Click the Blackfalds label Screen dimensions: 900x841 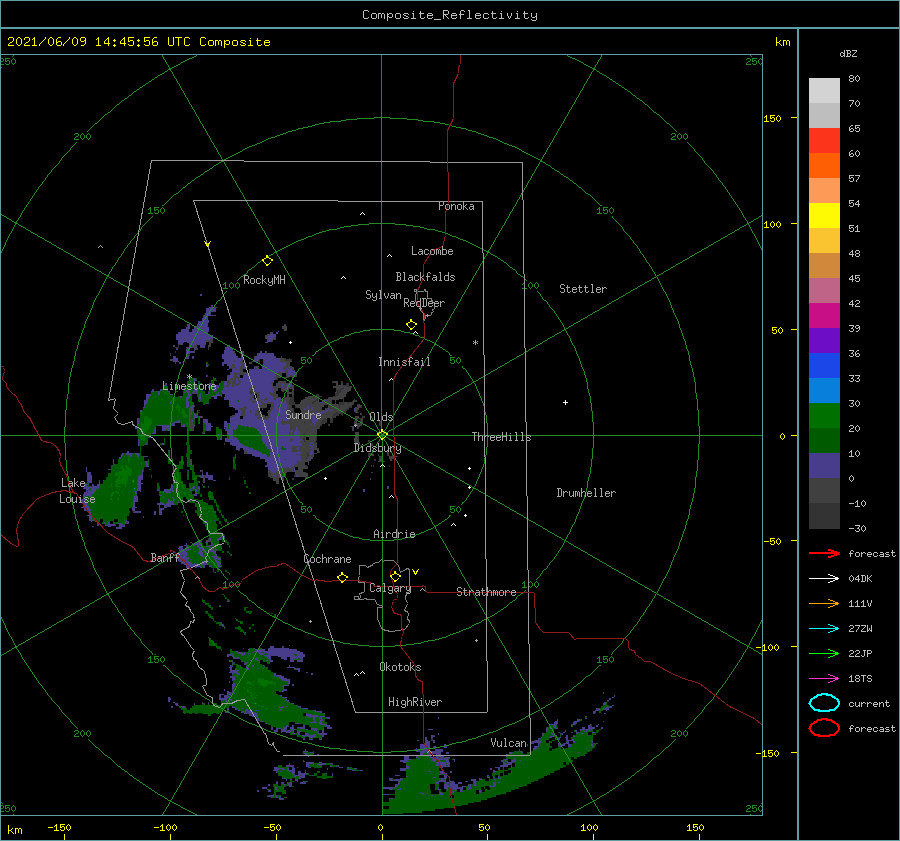tap(425, 277)
